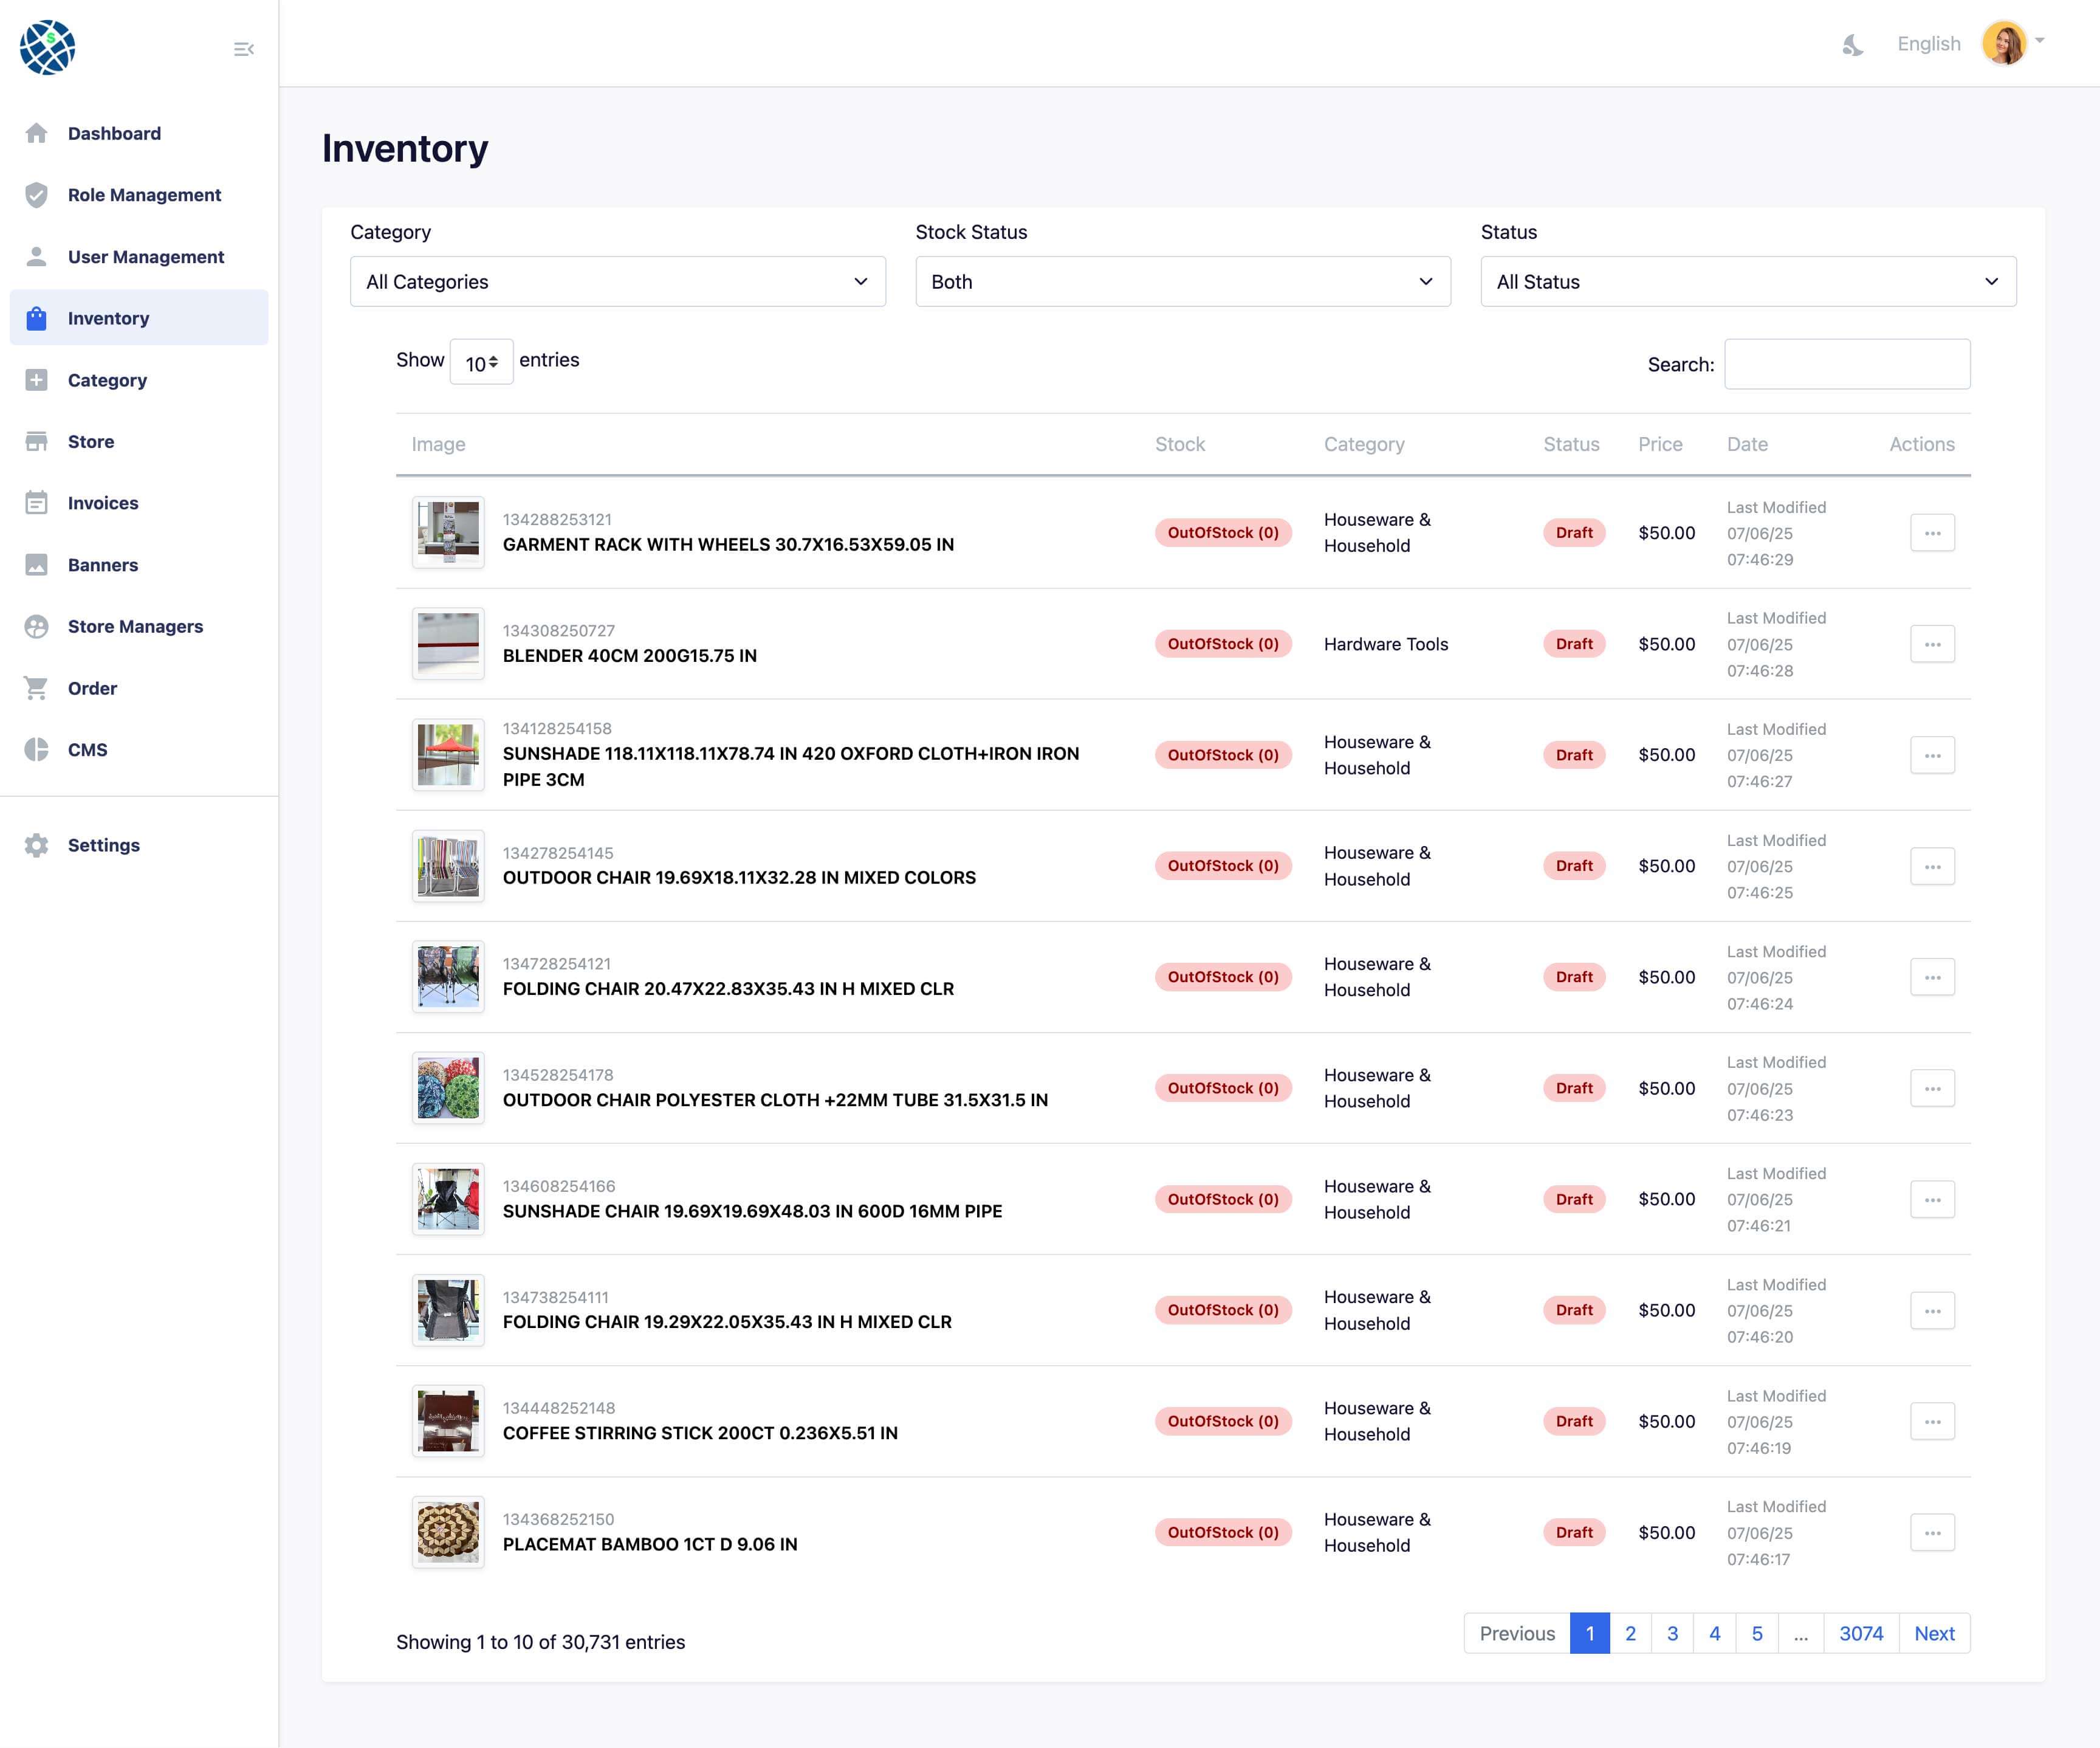Open the Dashboard home icon
This screenshot has height=1748, width=2100.
coord(37,133)
